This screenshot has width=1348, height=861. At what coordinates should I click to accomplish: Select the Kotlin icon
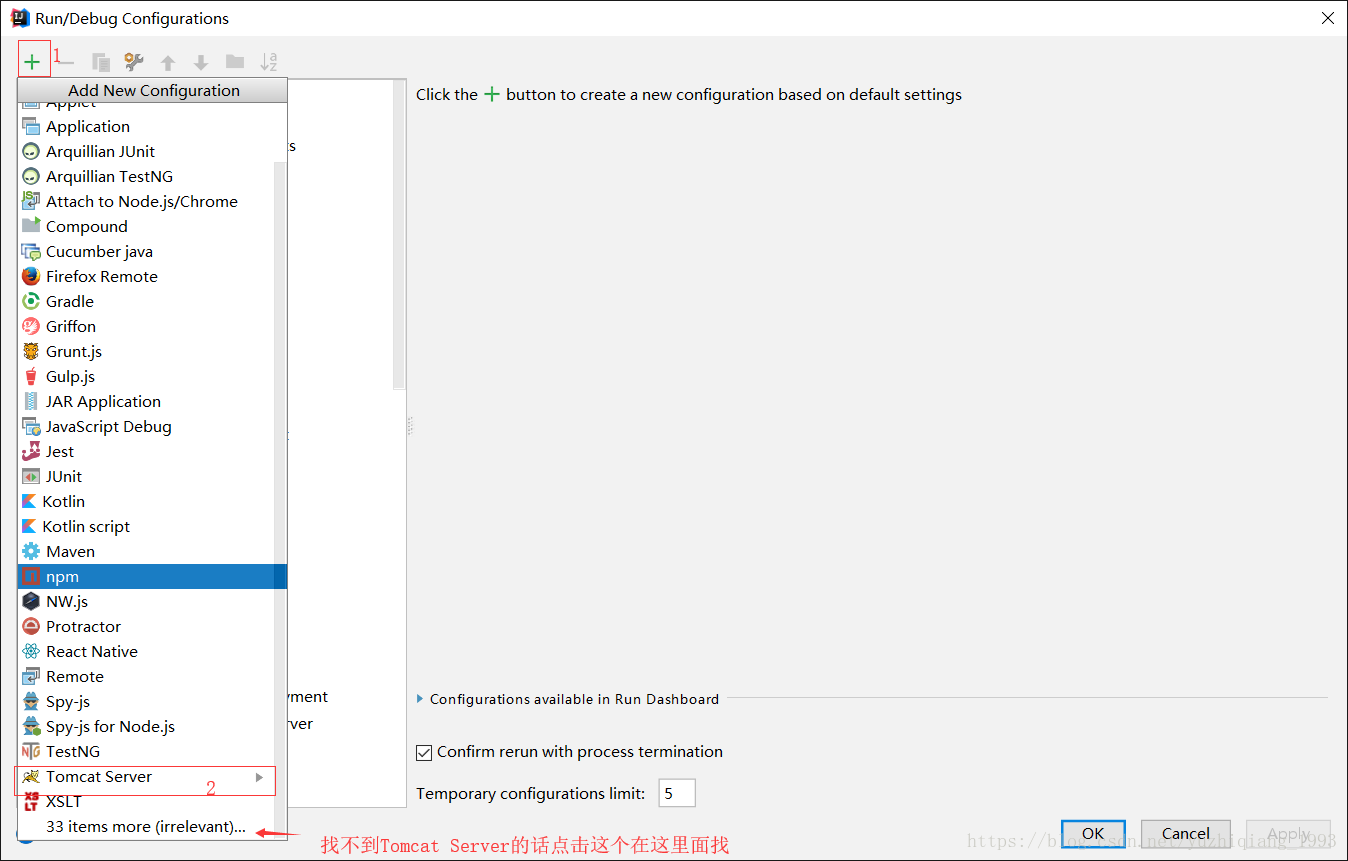(x=29, y=501)
